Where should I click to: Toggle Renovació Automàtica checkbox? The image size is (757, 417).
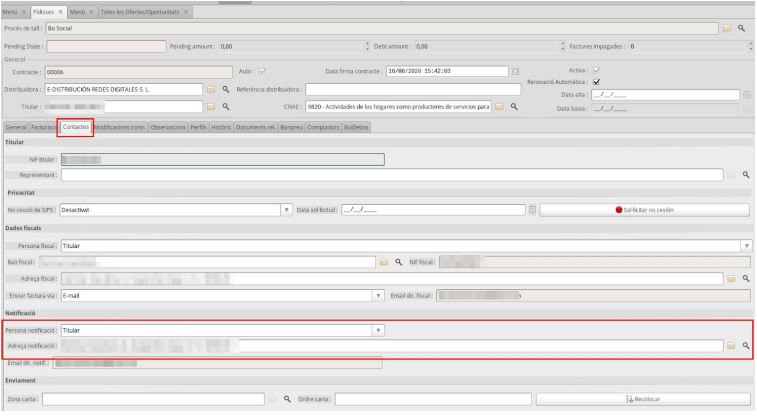tap(596, 82)
